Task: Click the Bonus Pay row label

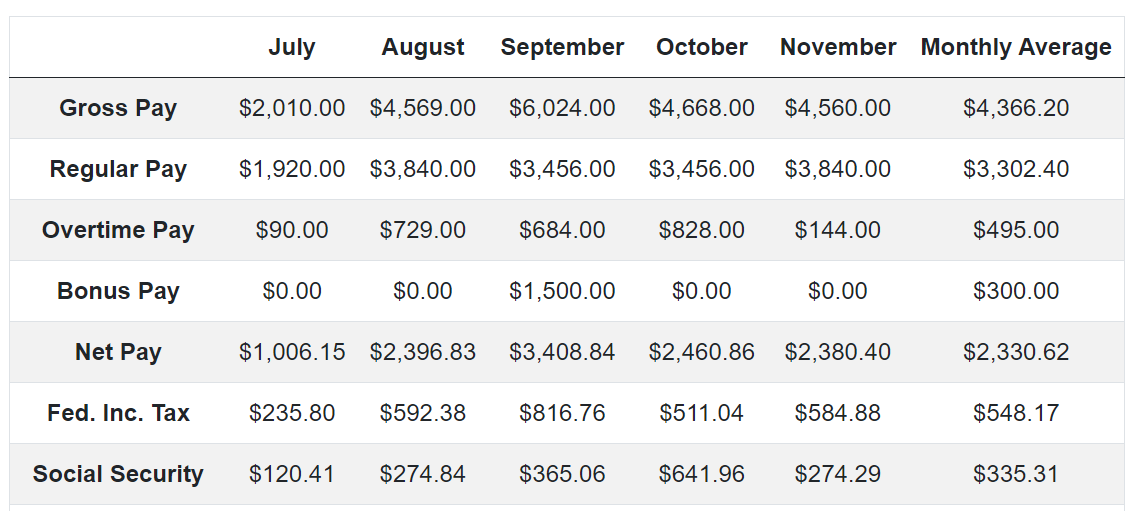Action: click(x=118, y=291)
